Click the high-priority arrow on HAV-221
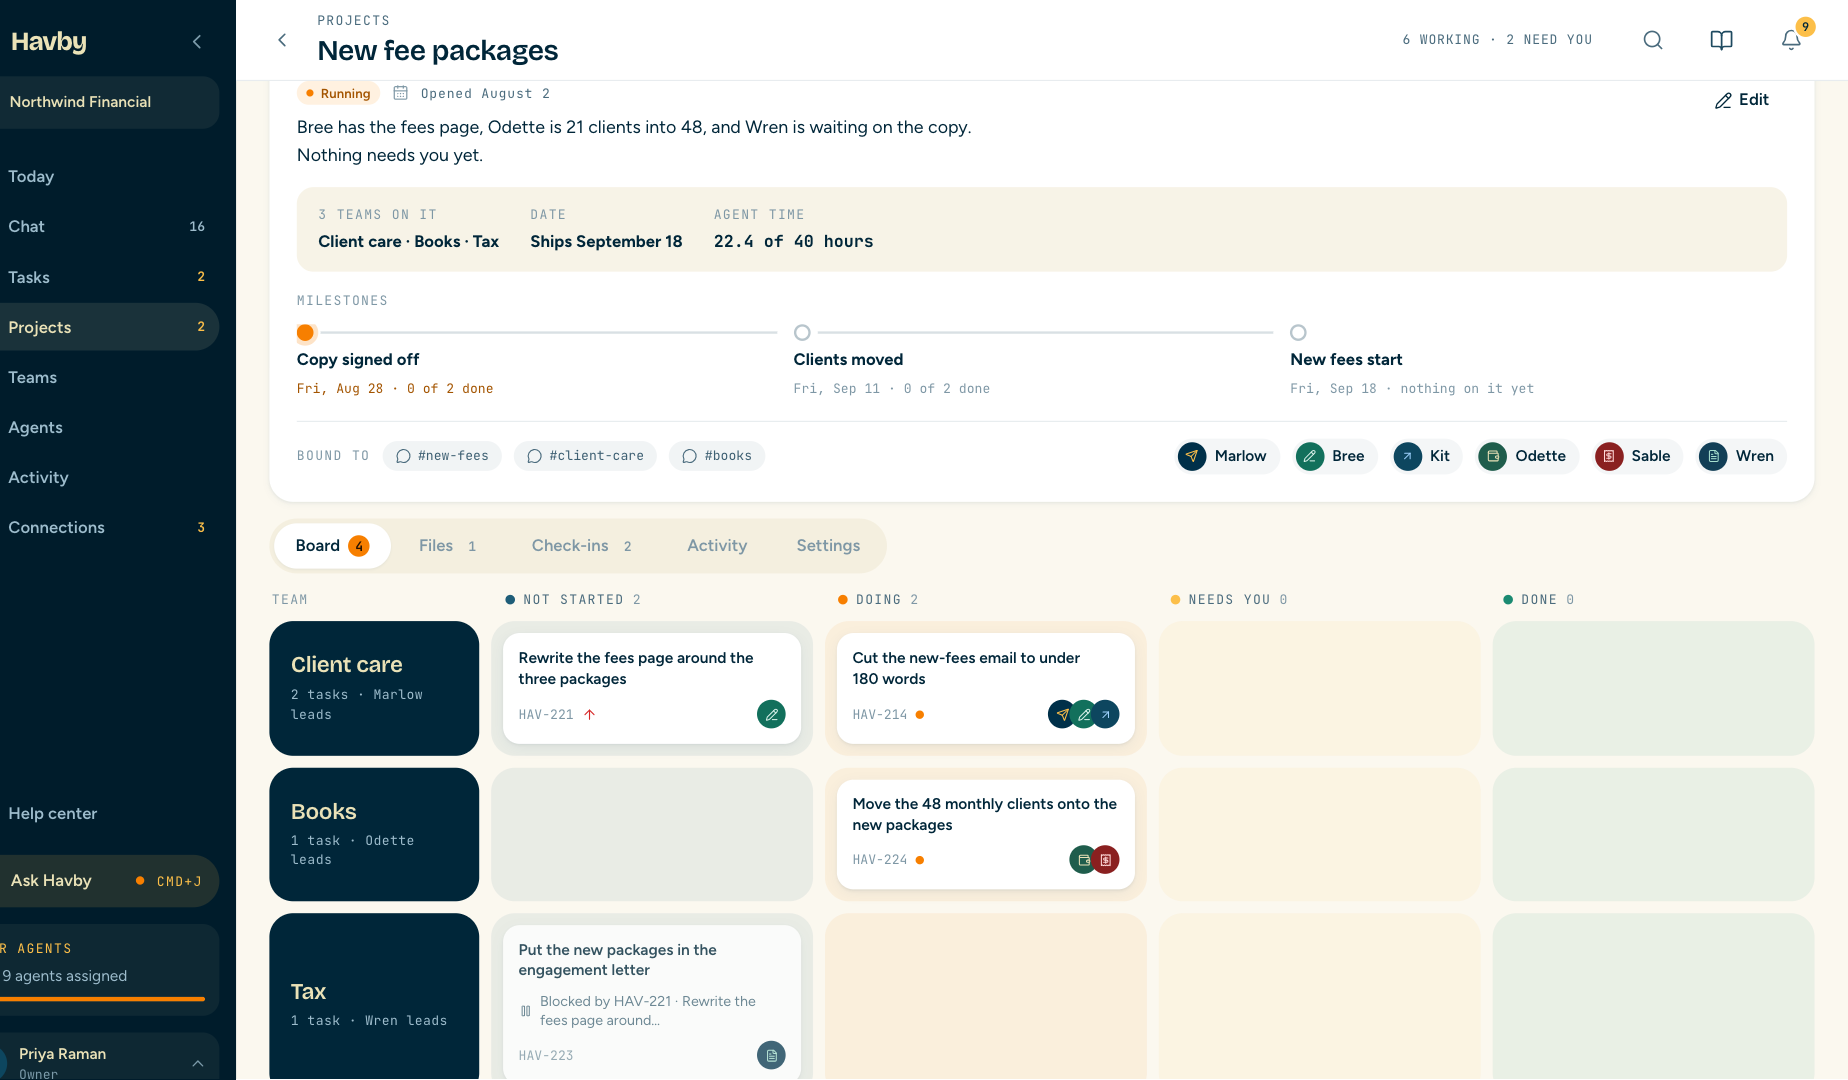The width and height of the screenshot is (1848, 1080). pos(589,715)
